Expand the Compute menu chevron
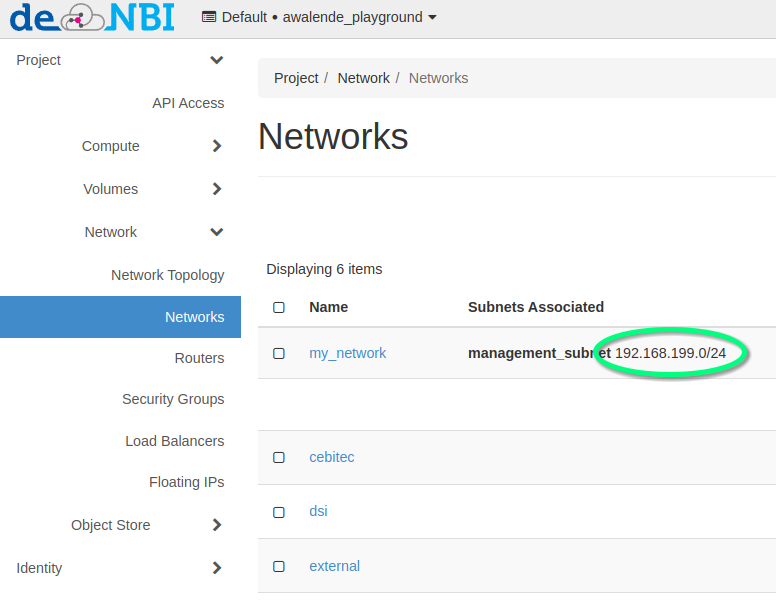 tap(217, 146)
